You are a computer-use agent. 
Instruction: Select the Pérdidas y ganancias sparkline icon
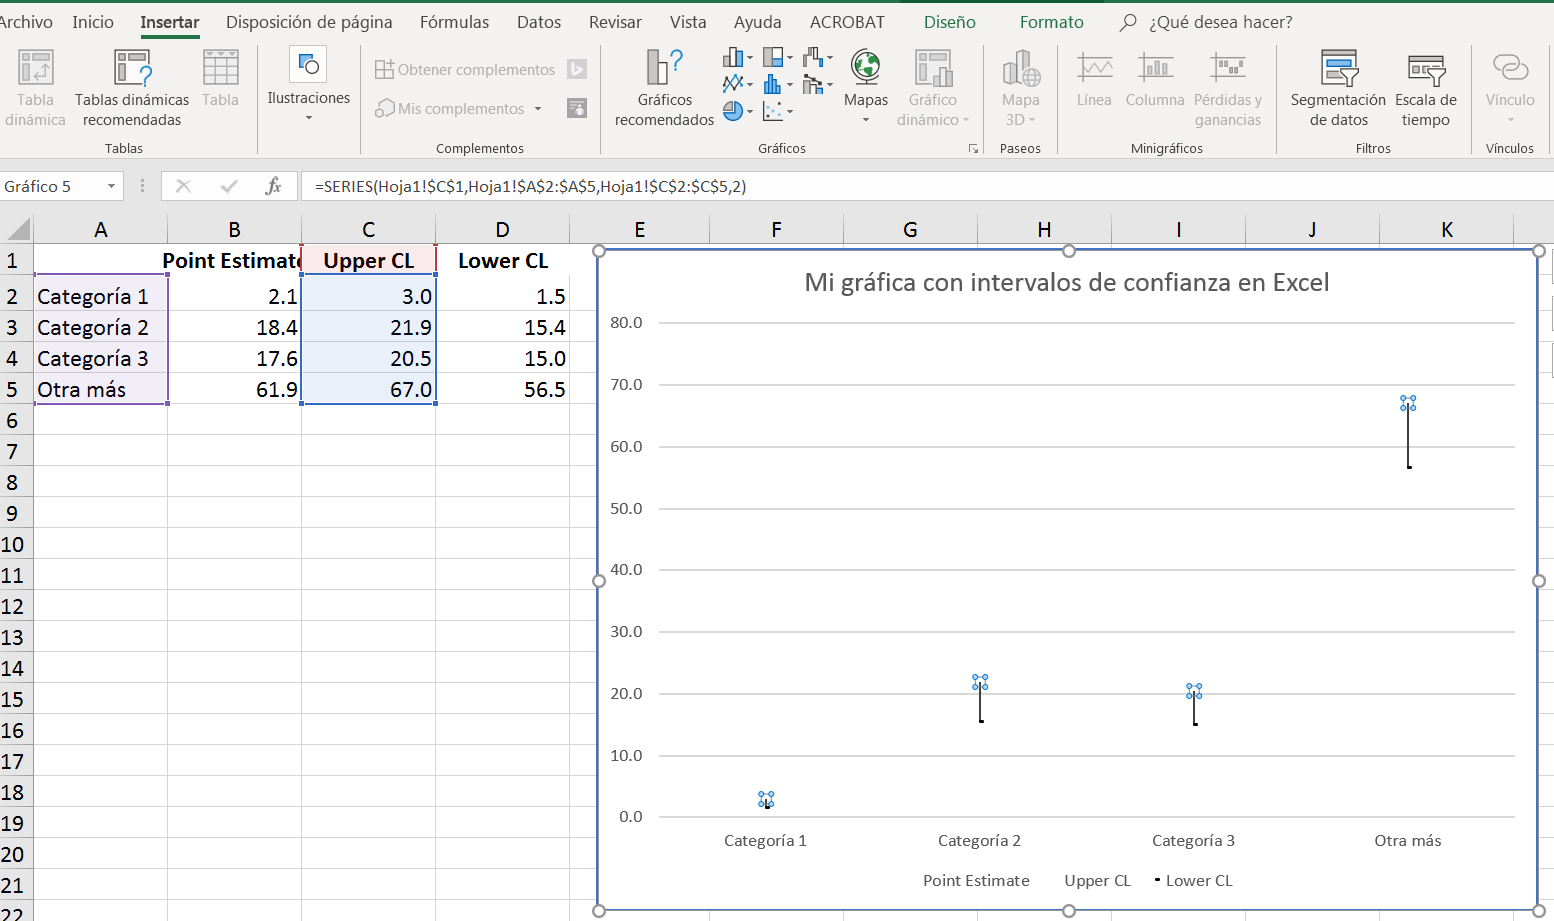1228,85
